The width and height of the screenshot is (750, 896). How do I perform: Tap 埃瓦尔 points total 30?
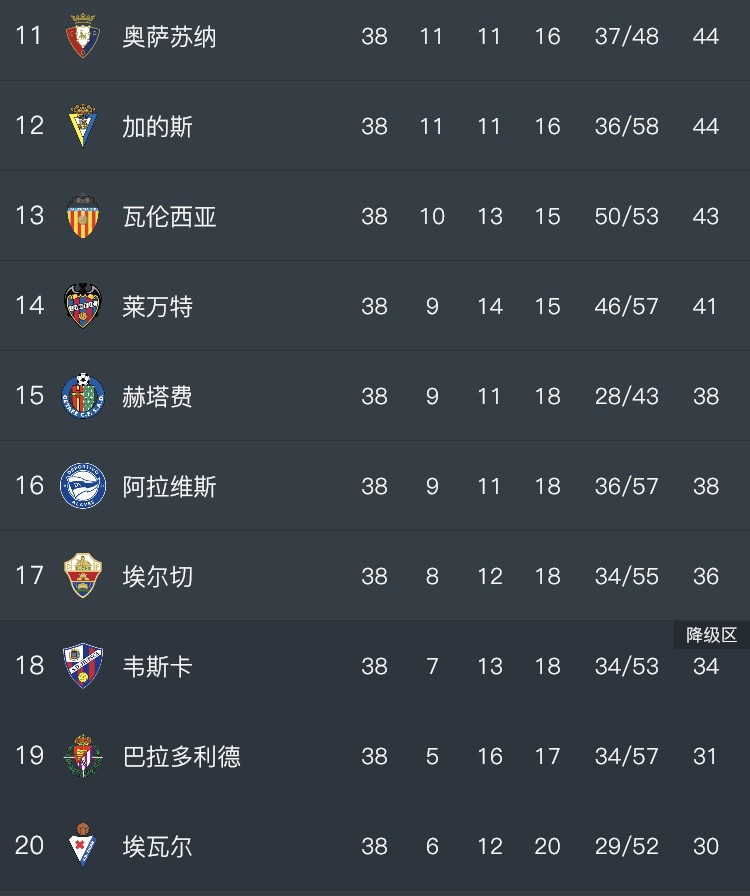(705, 847)
